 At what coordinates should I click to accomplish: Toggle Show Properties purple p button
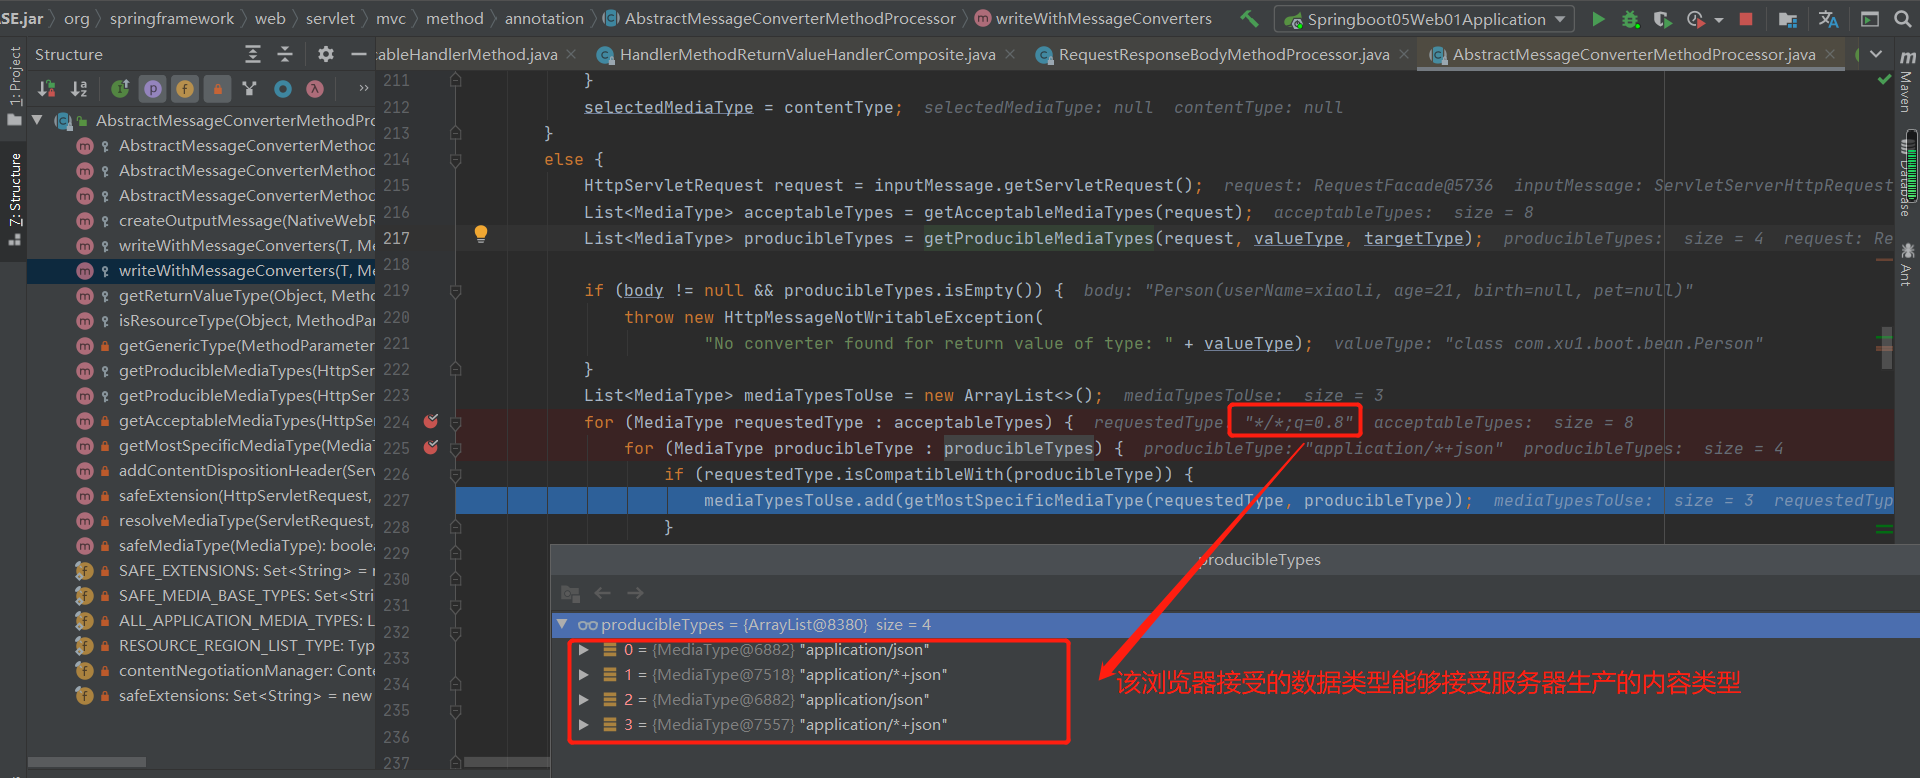[152, 89]
